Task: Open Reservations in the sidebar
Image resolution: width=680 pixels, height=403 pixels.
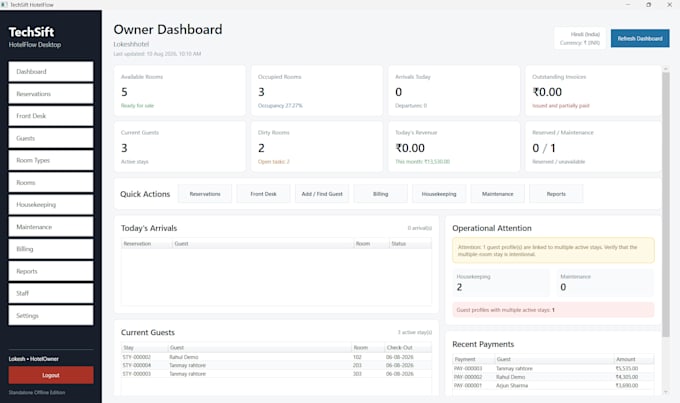Action: tap(51, 94)
